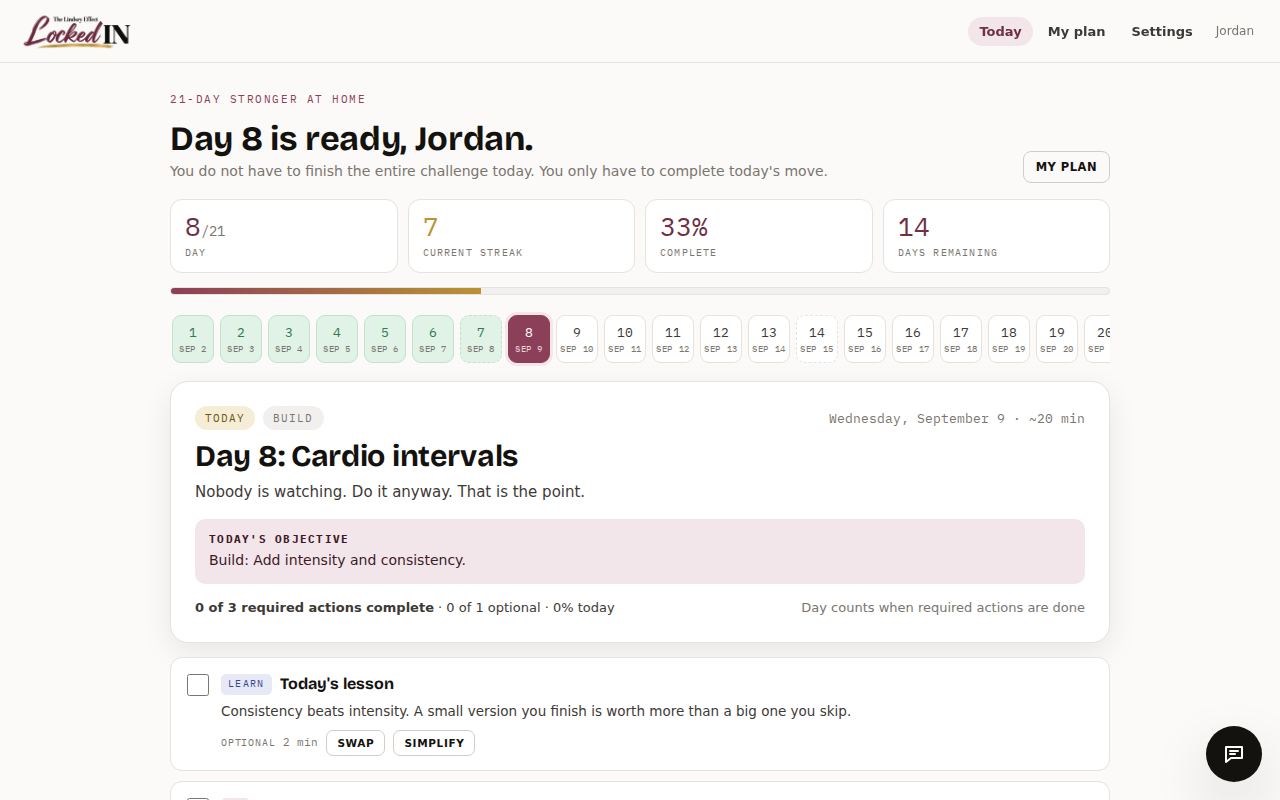The width and height of the screenshot is (1280, 800).
Task: Click the MY PLAN button
Action: point(1066,167)
